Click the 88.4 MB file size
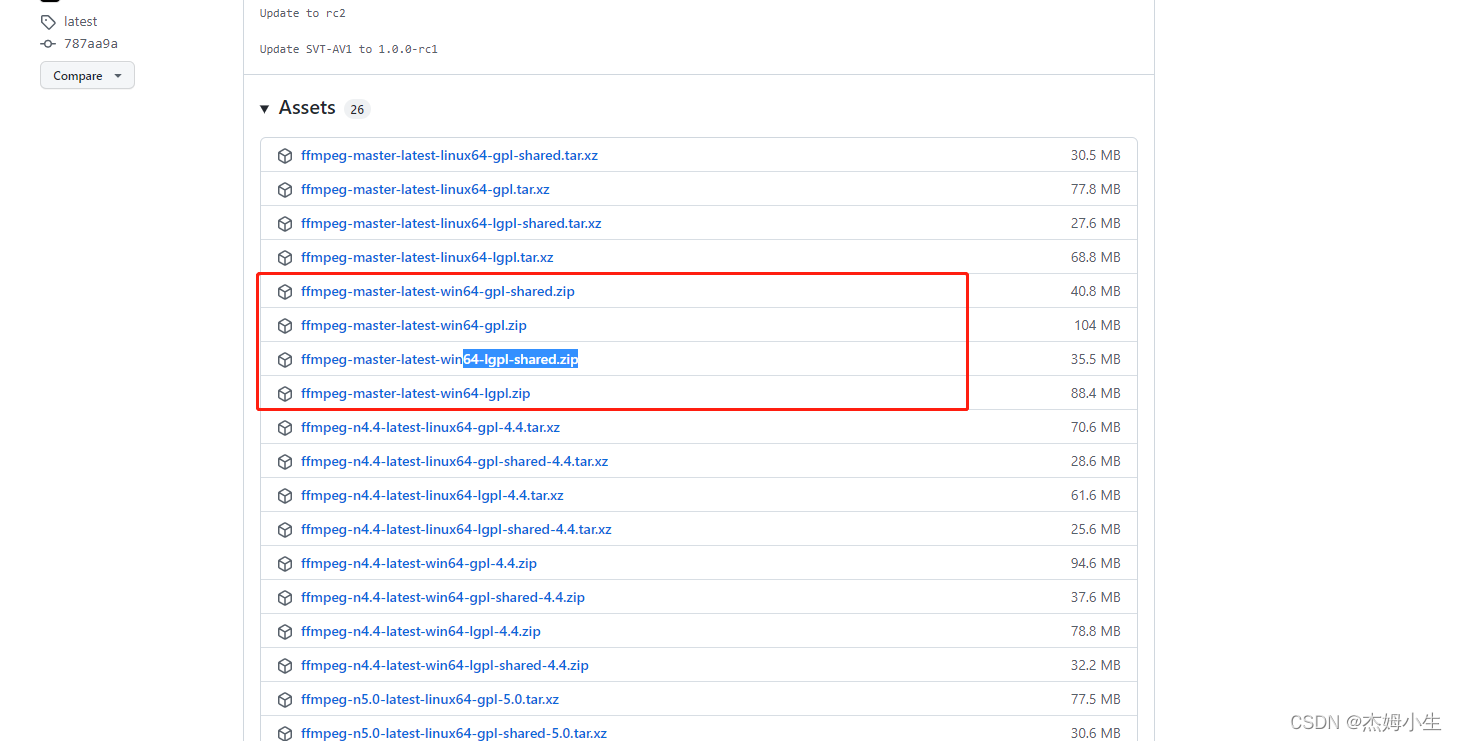The image size is (1457, 741). pyautogui.click(x=1096, y=394)
